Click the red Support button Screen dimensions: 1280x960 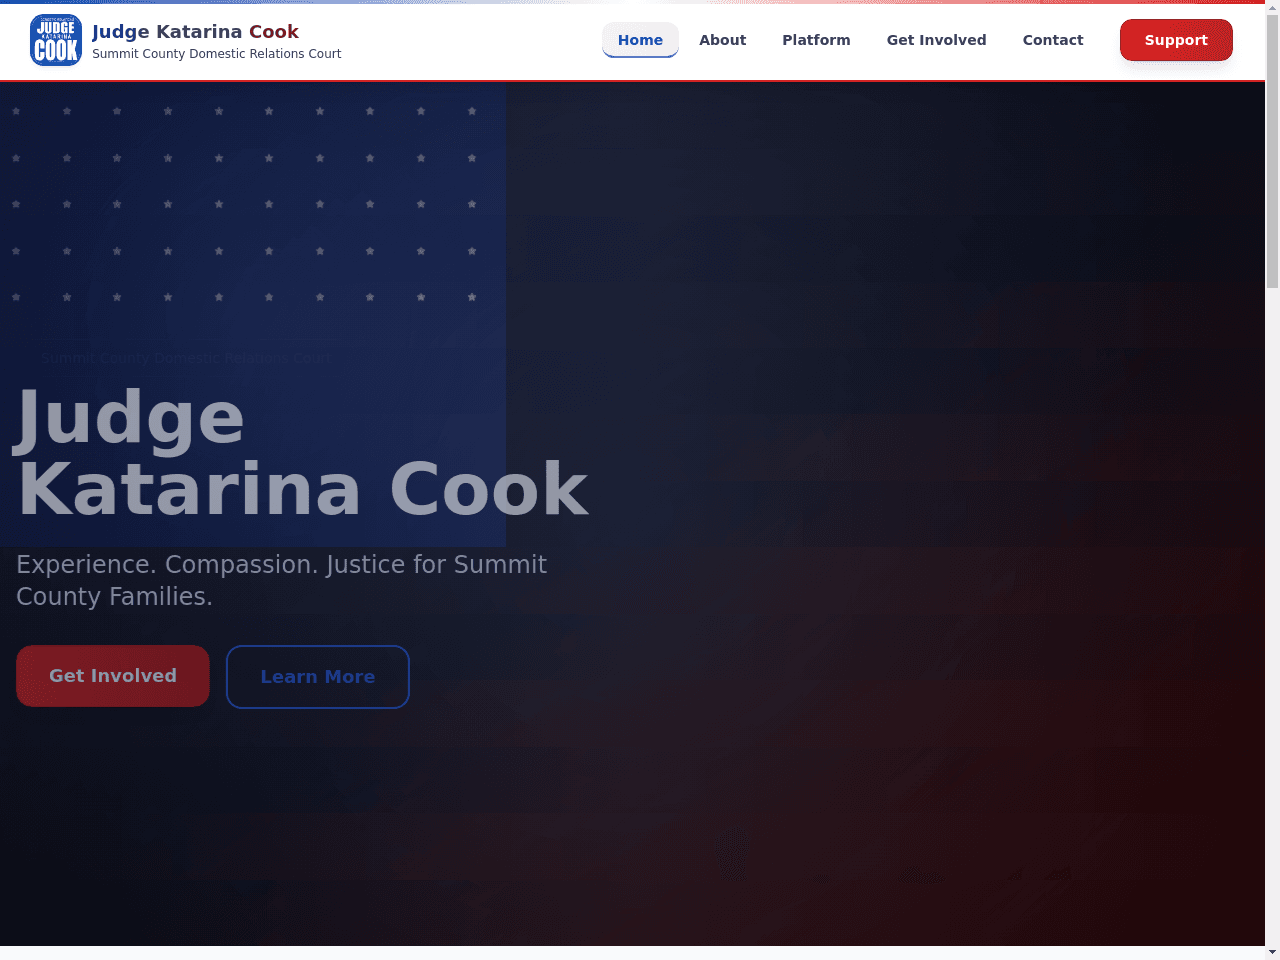pos(1176,40)
